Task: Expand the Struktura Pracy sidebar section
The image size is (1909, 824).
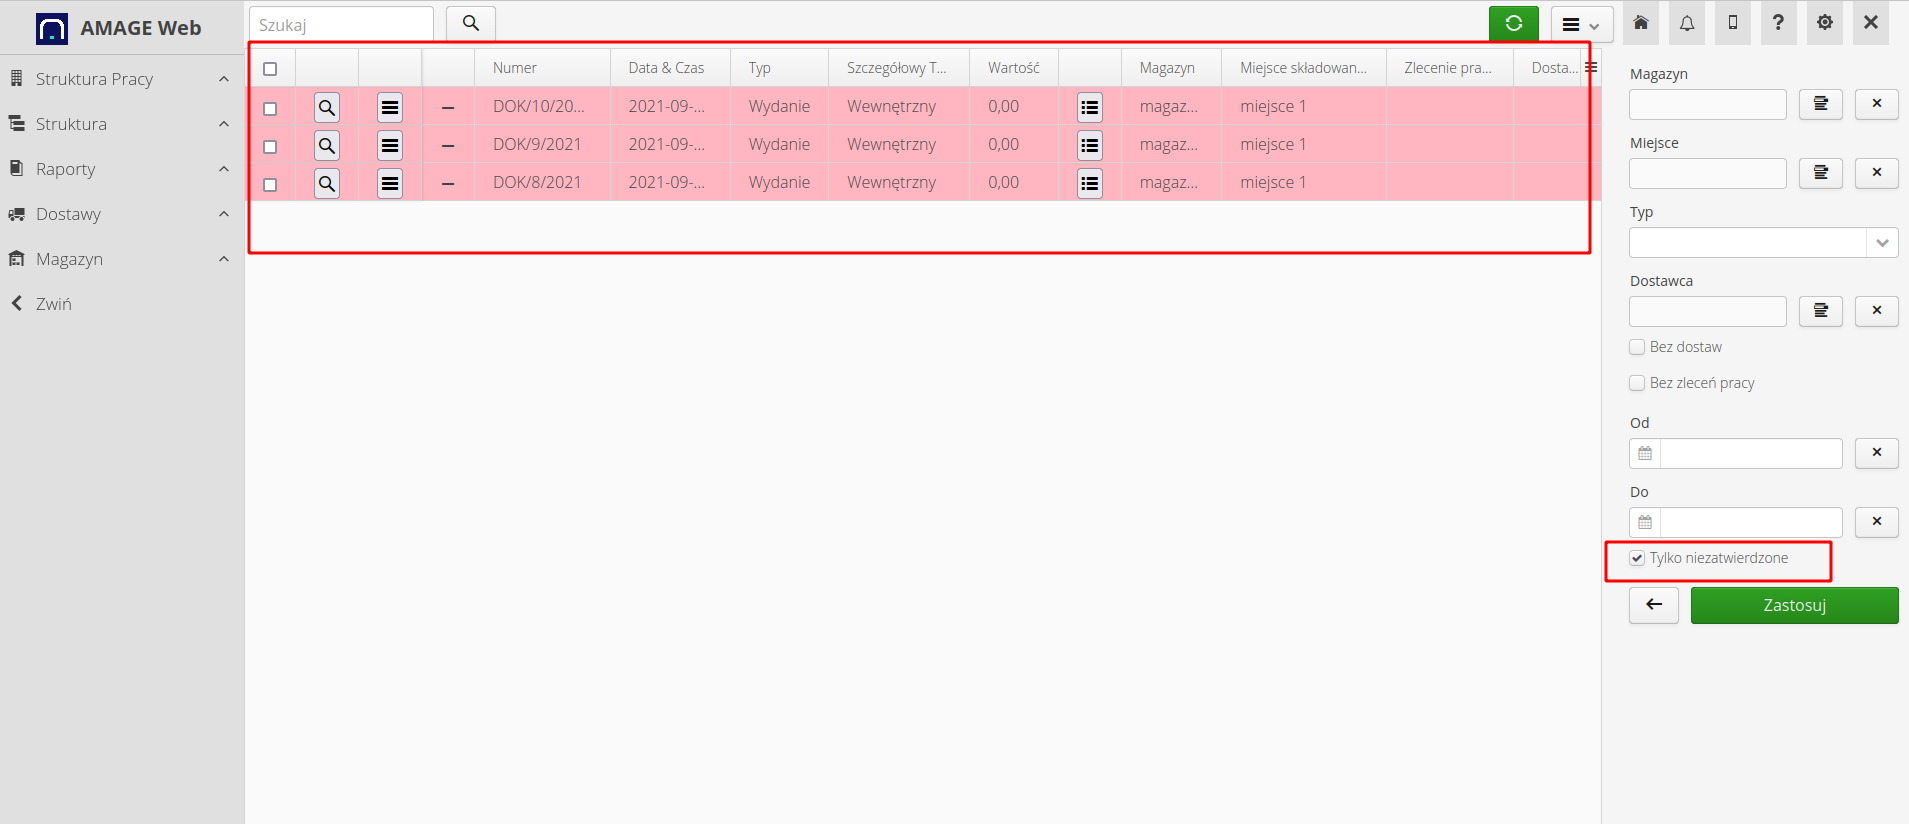Action: click(120, 79)
